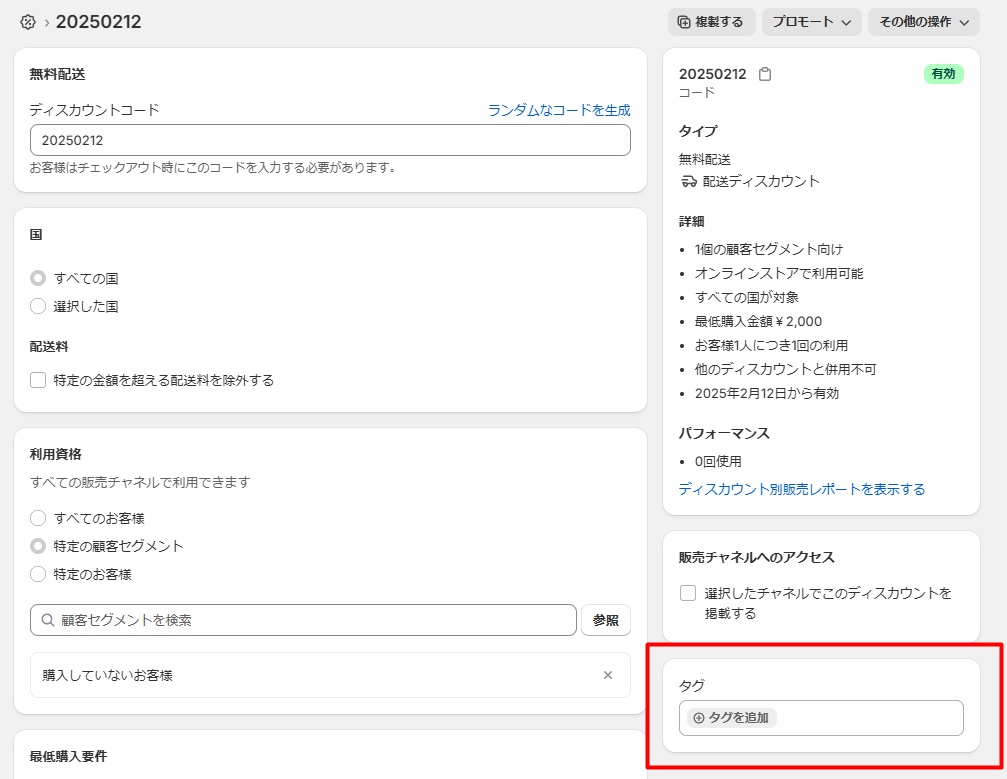Click the 販売チャネルへのアクセス heading

757,557
